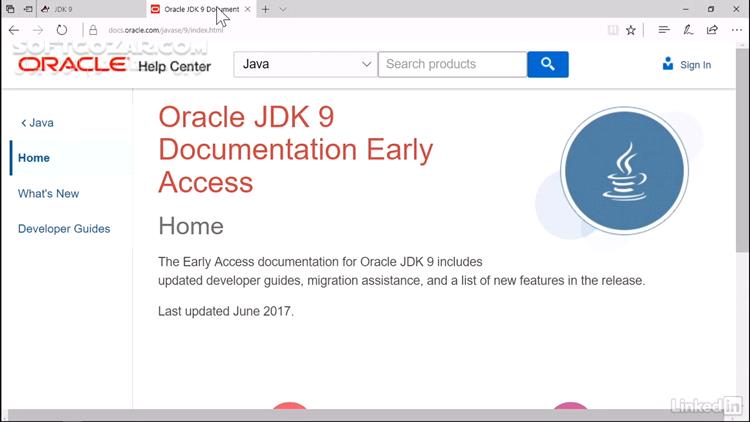Focus the Search products field
The image size is (750, 422).
452,64
